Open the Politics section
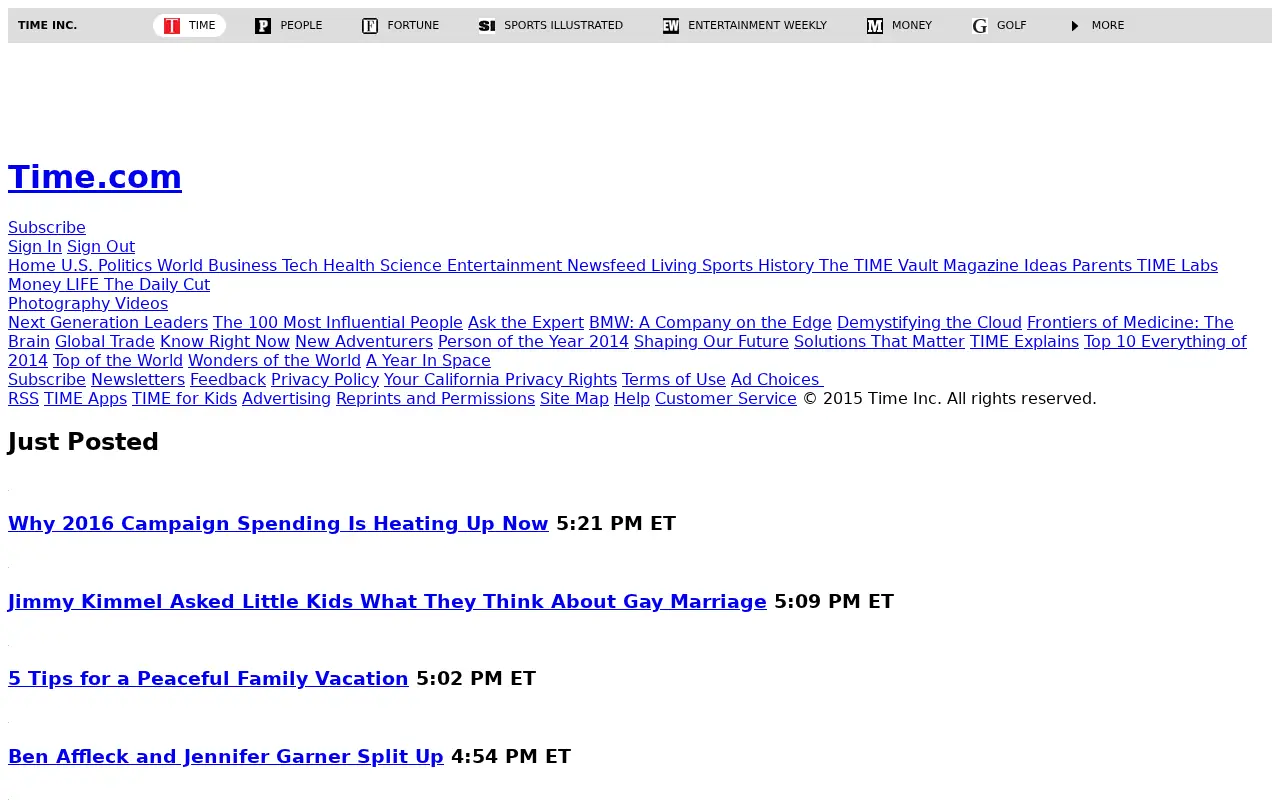 [125, 266]
